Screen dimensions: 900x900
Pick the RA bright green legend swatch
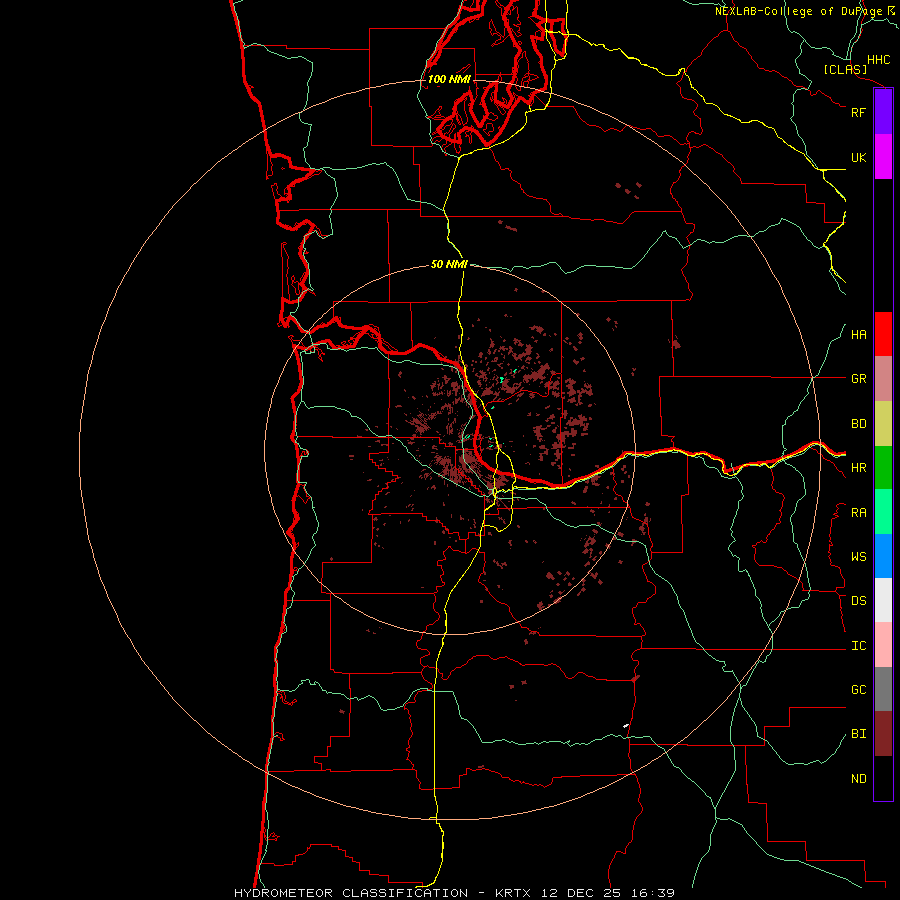(883, 512)
